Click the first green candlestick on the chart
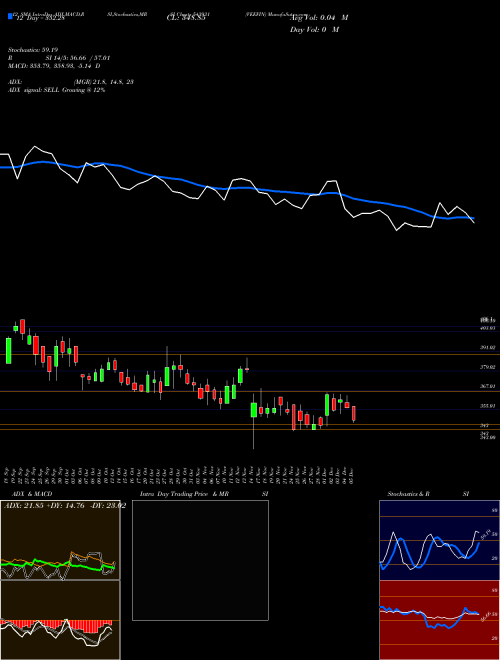 point(8,350)
